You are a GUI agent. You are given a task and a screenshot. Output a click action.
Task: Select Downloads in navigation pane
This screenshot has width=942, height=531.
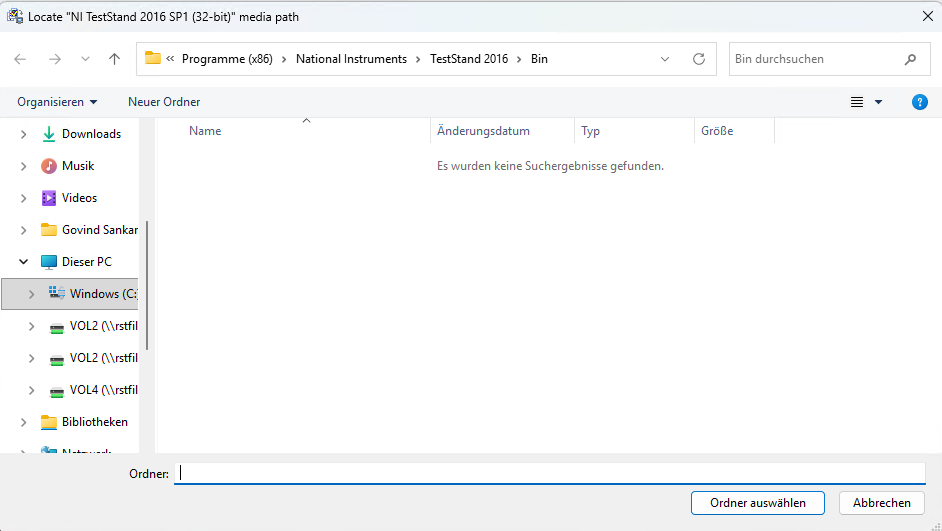coord(91,134)
